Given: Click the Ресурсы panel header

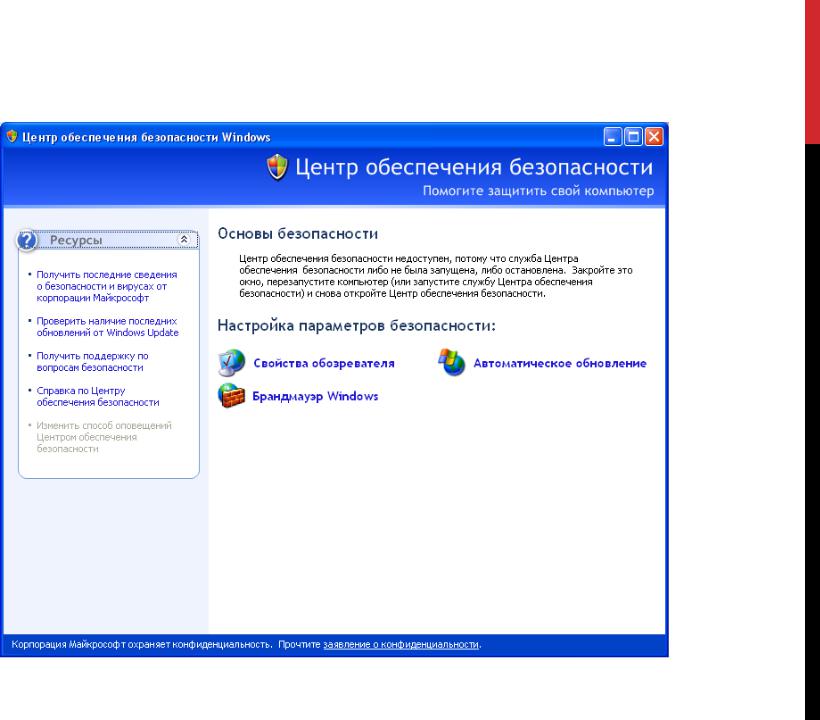Looking at the screenshot, I should pyautogui.click(x=108, y=240).
